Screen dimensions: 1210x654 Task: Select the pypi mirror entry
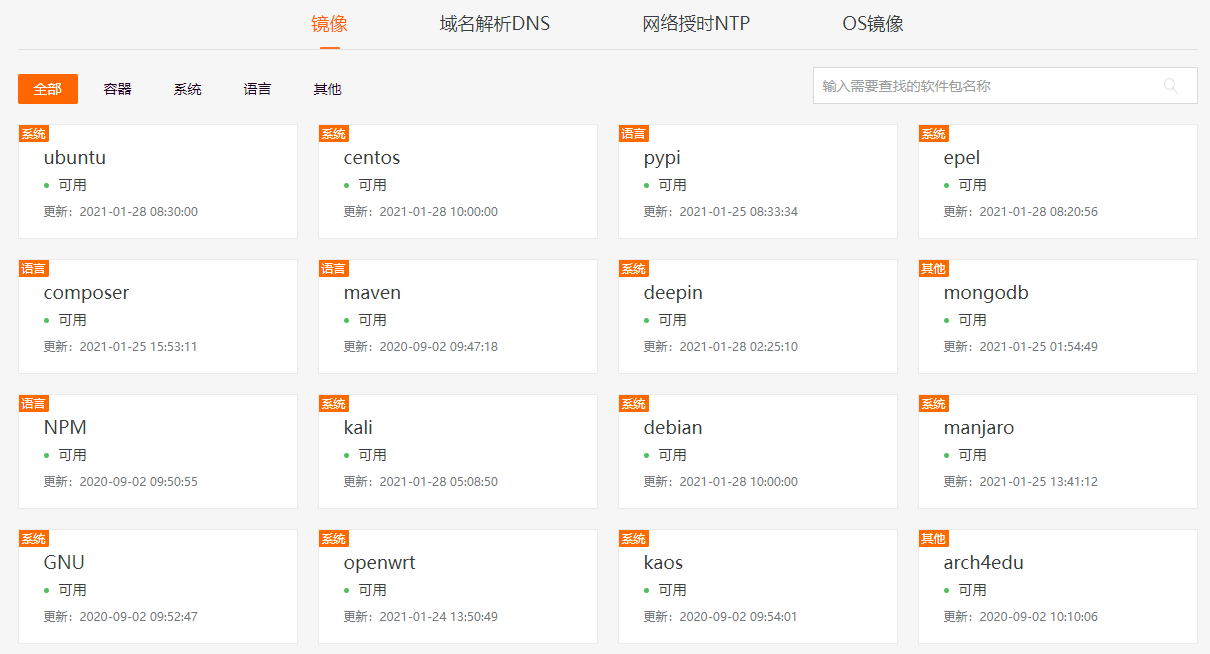(x=757, y=180)
